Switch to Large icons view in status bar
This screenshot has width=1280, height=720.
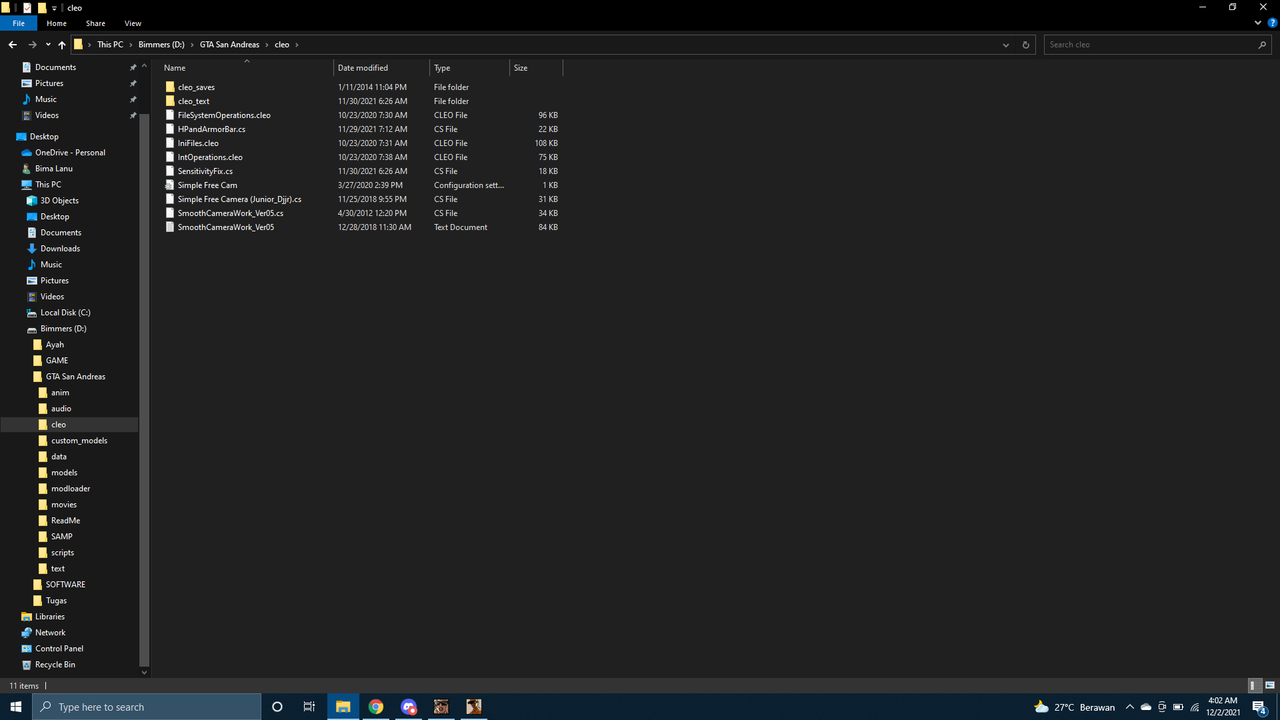pos(1268,685)
